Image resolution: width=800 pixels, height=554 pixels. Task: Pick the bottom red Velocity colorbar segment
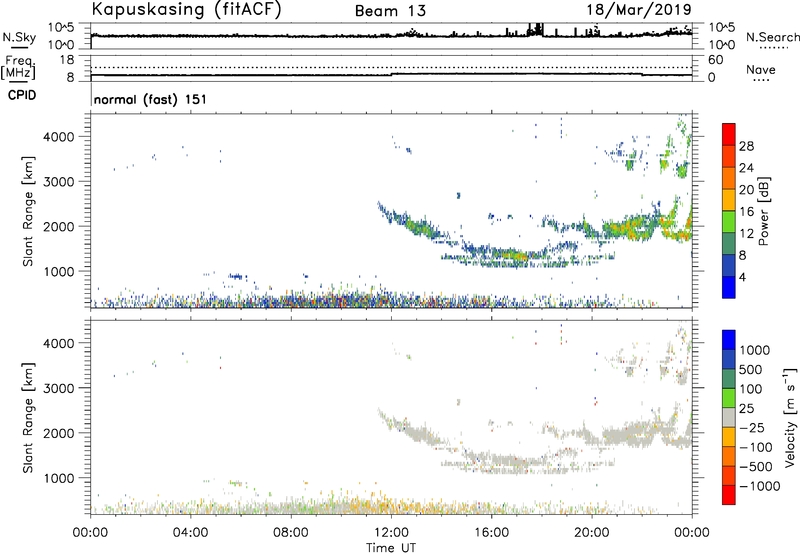click(729, 495)
